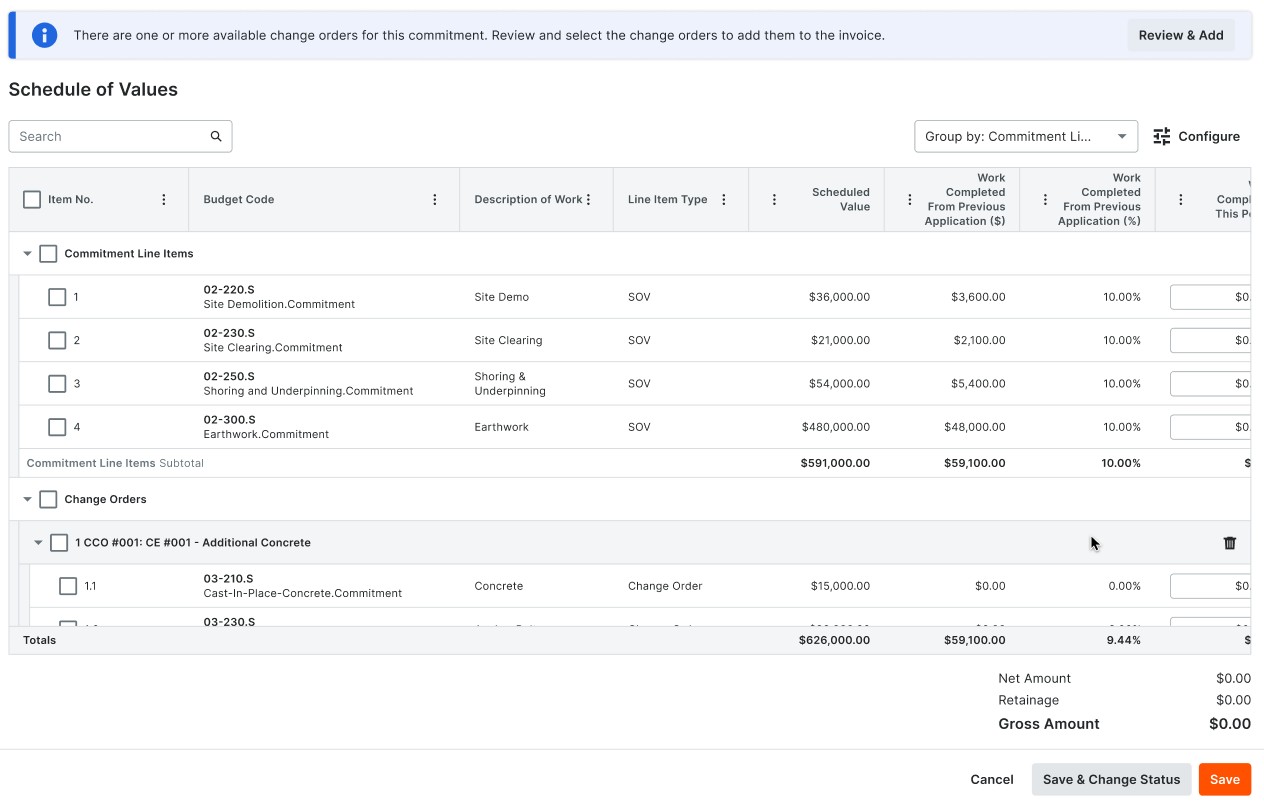Image resolution: width=1264 pixels, height=804 pixels.
Task: Toggle the select-all Item No. header checkbox
Action: (x=32, y=200)
